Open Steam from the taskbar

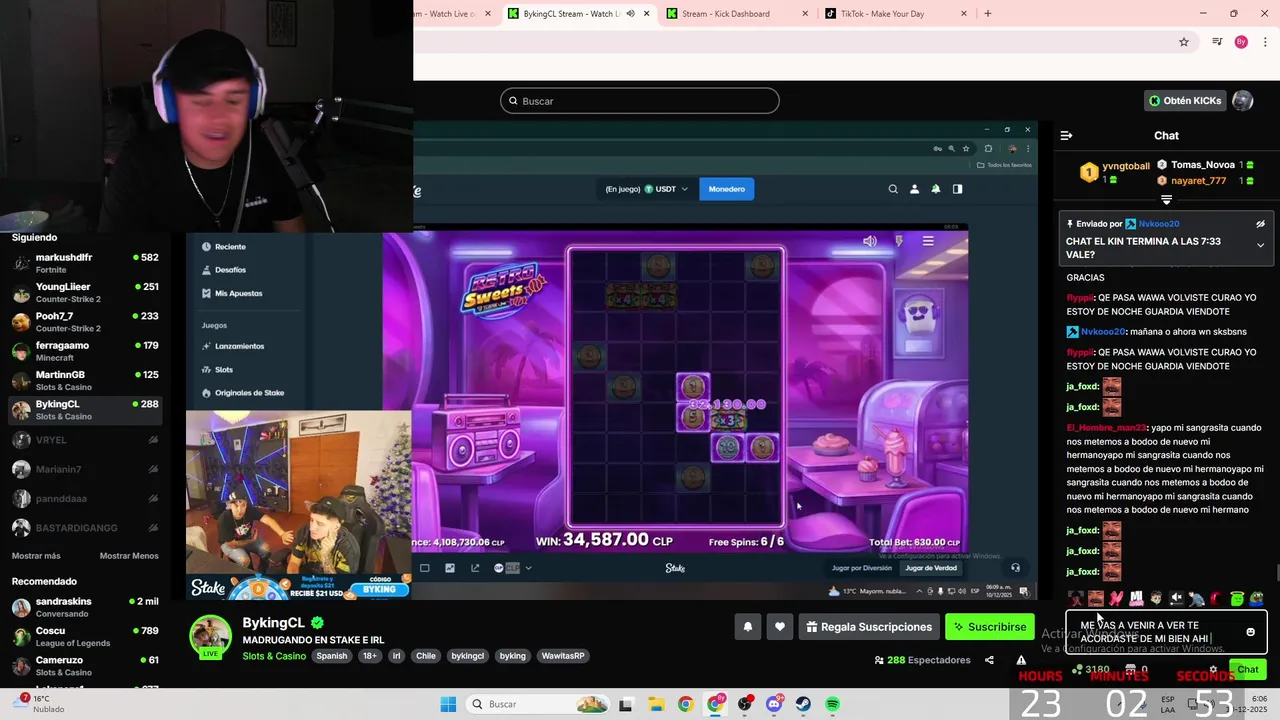(803, 704)
